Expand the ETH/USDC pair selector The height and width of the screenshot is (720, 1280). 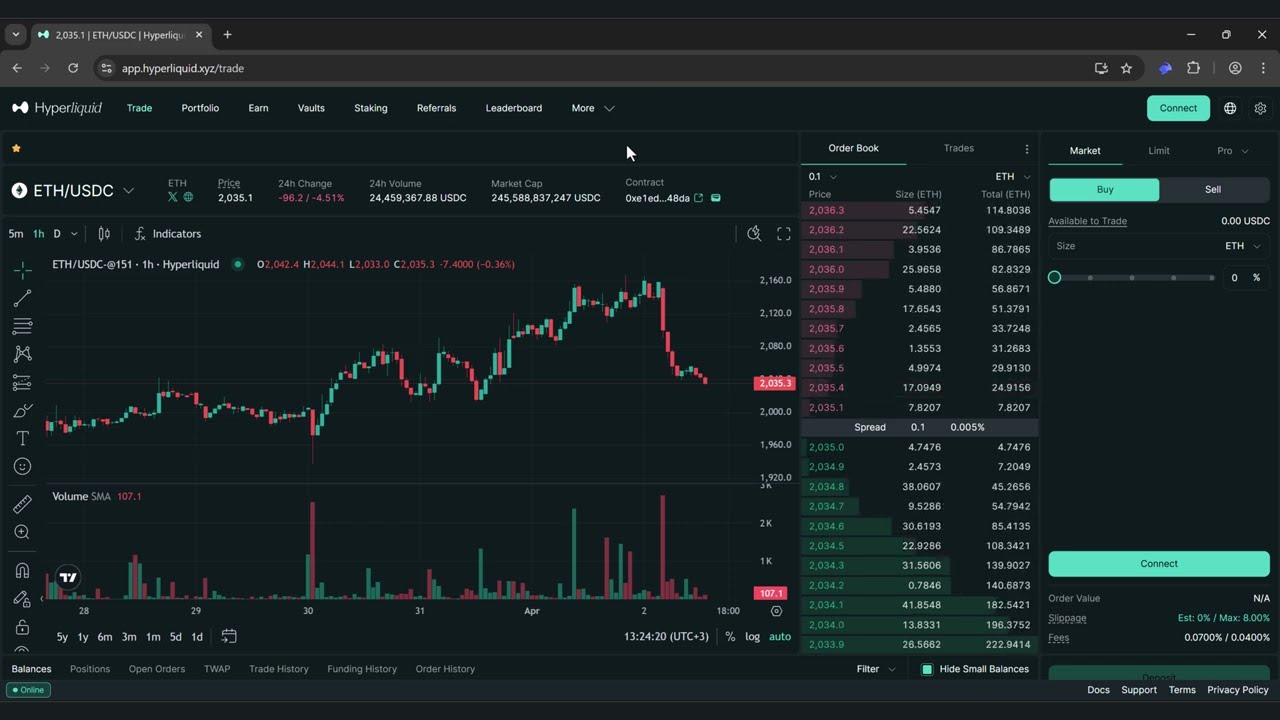click(128, 190)
